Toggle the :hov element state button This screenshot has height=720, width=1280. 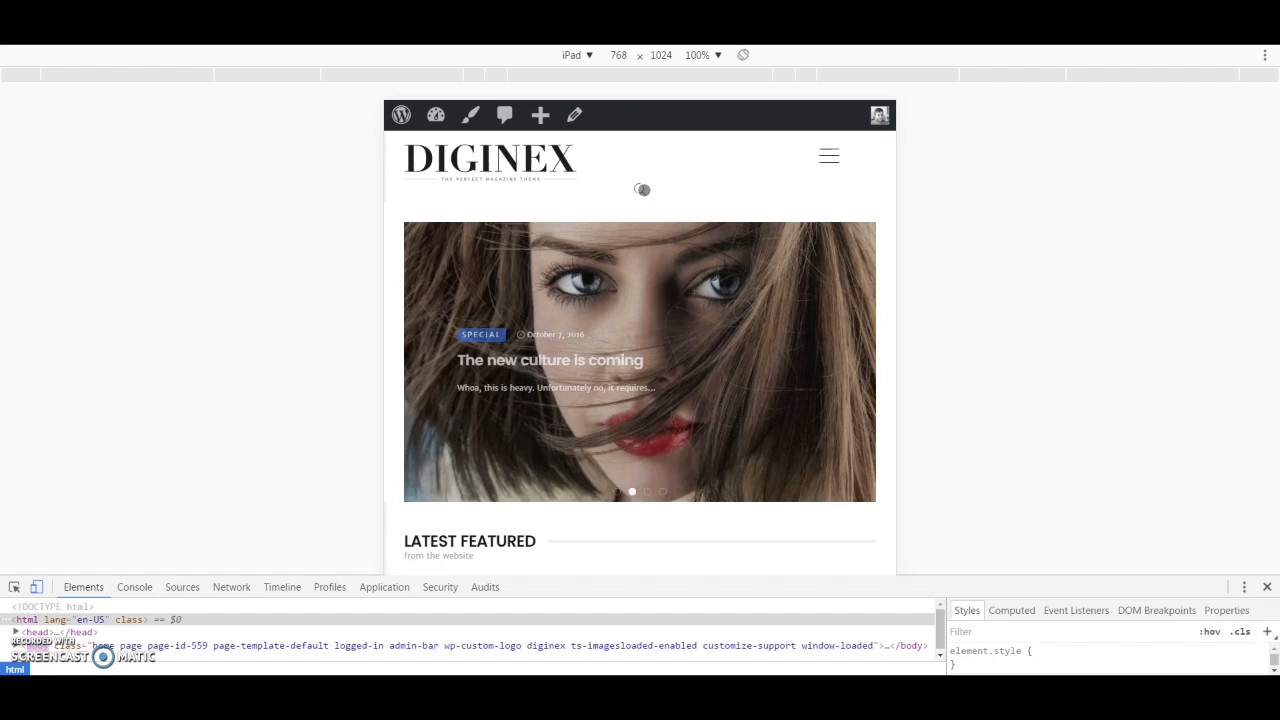tap(1210, 632)
